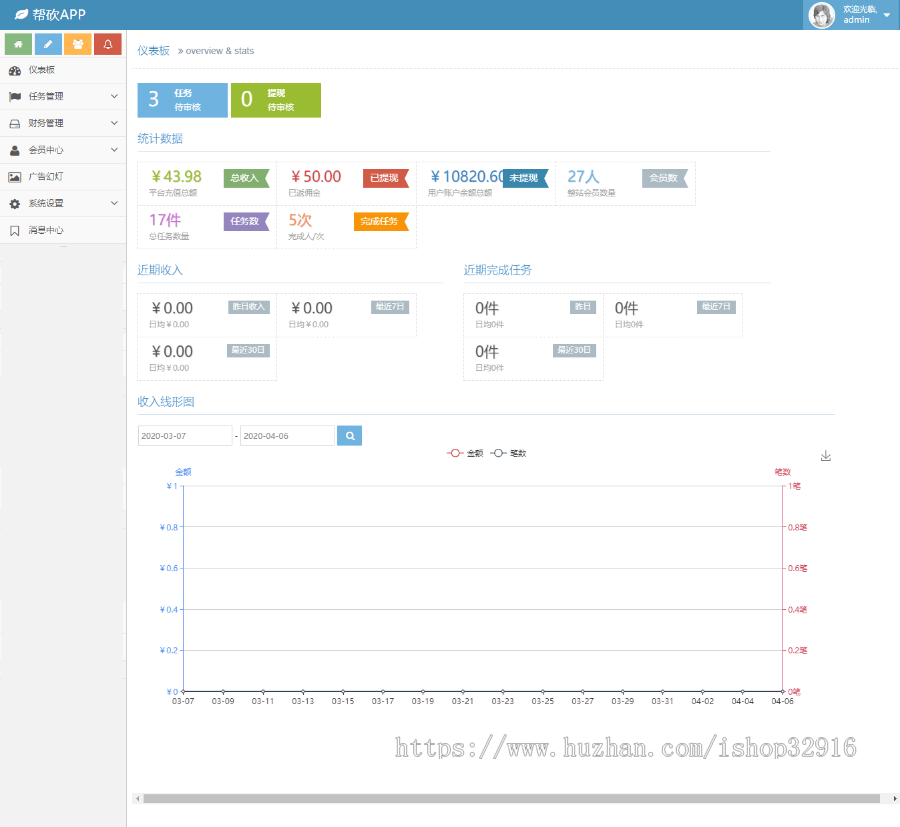Click the orange users shortcut button
Viewport: 900px width, 827px height.
pos(78,44)
